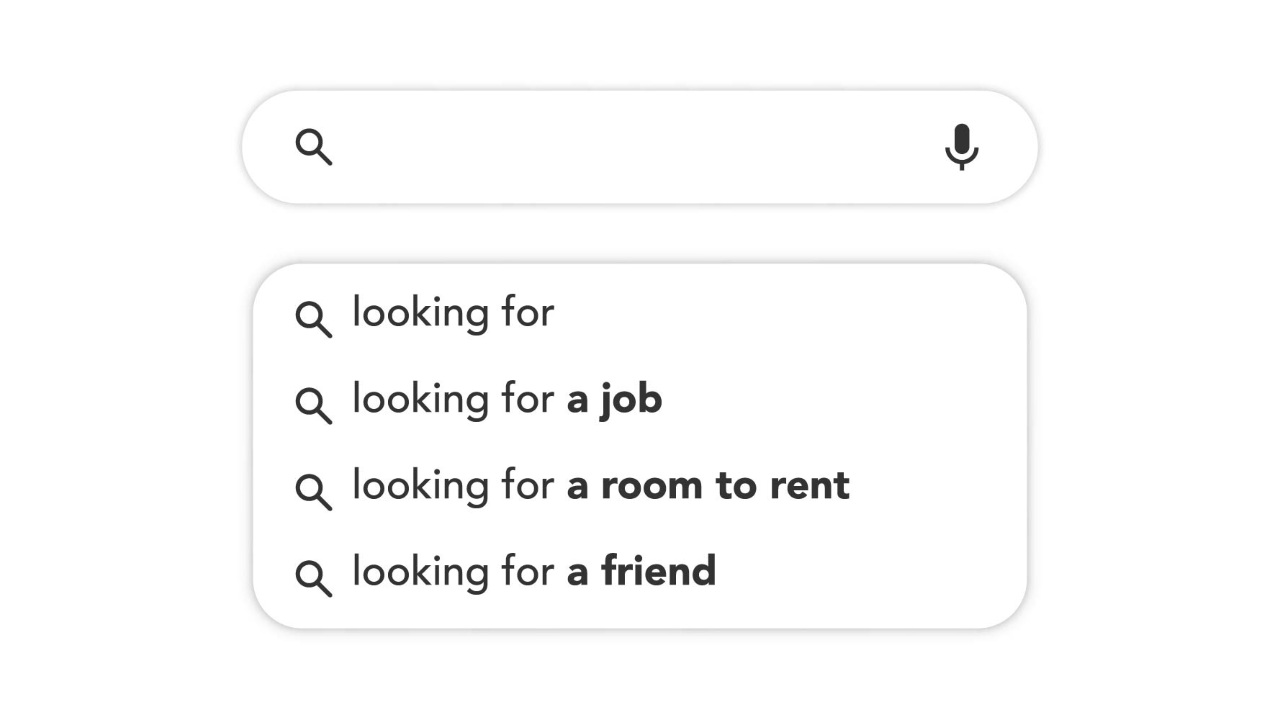This screenshot has width=1280, height=720.
Task: Click the bold "a friend" text
Action: point(641,572)
